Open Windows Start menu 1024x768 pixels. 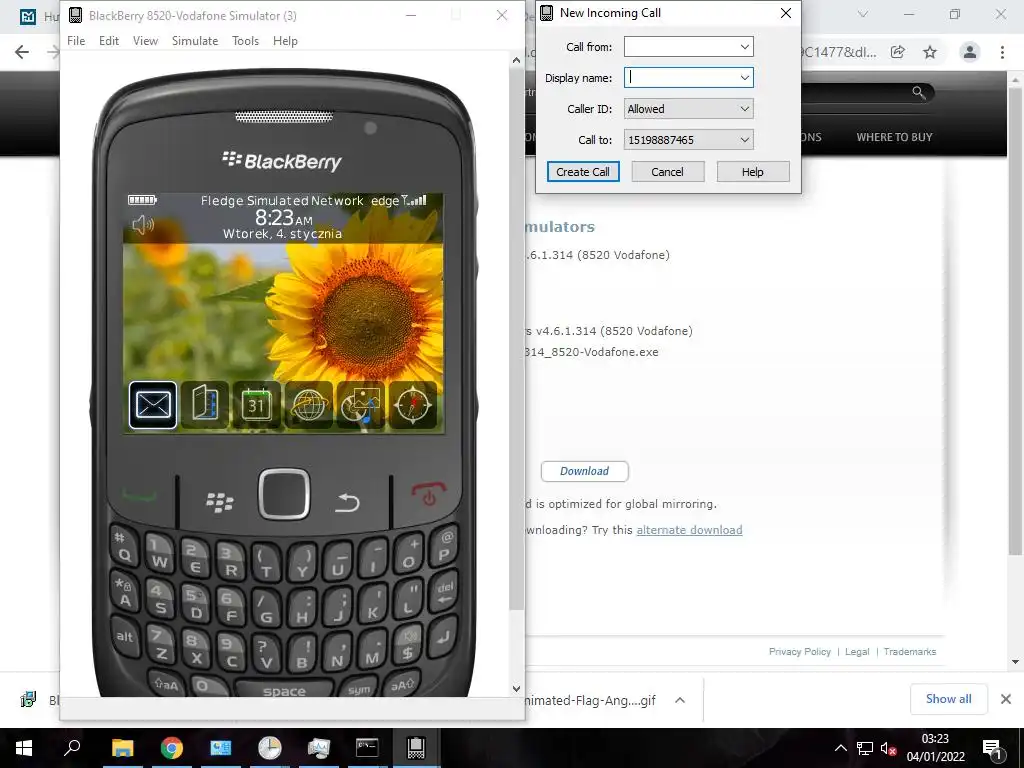[24, 748]
